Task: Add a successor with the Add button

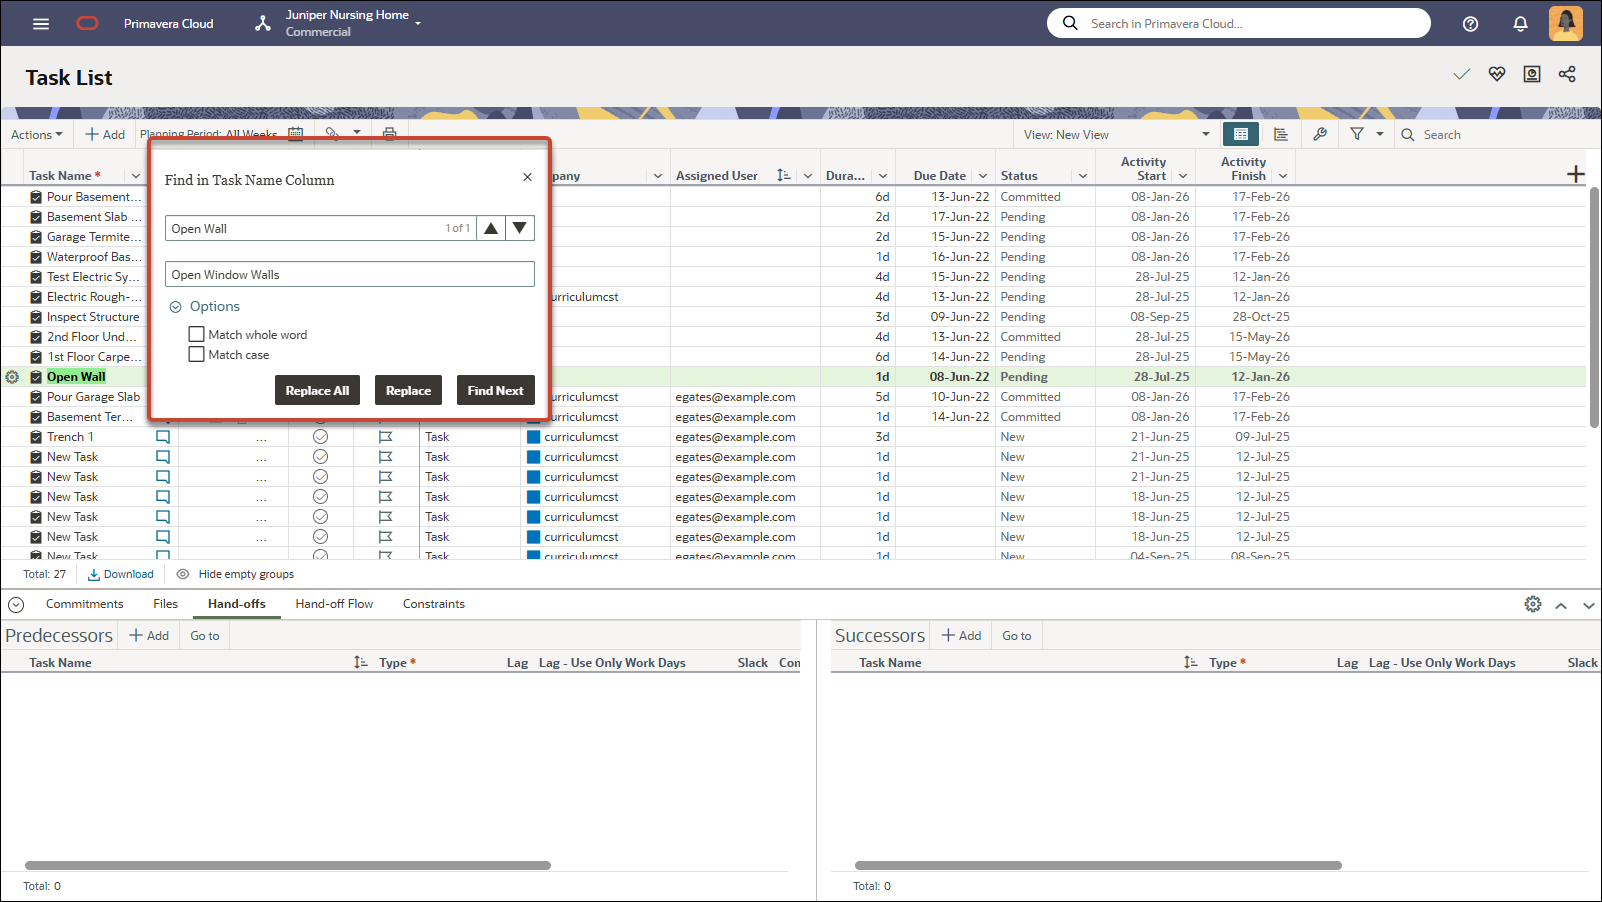Action: [x=961, y=636]
